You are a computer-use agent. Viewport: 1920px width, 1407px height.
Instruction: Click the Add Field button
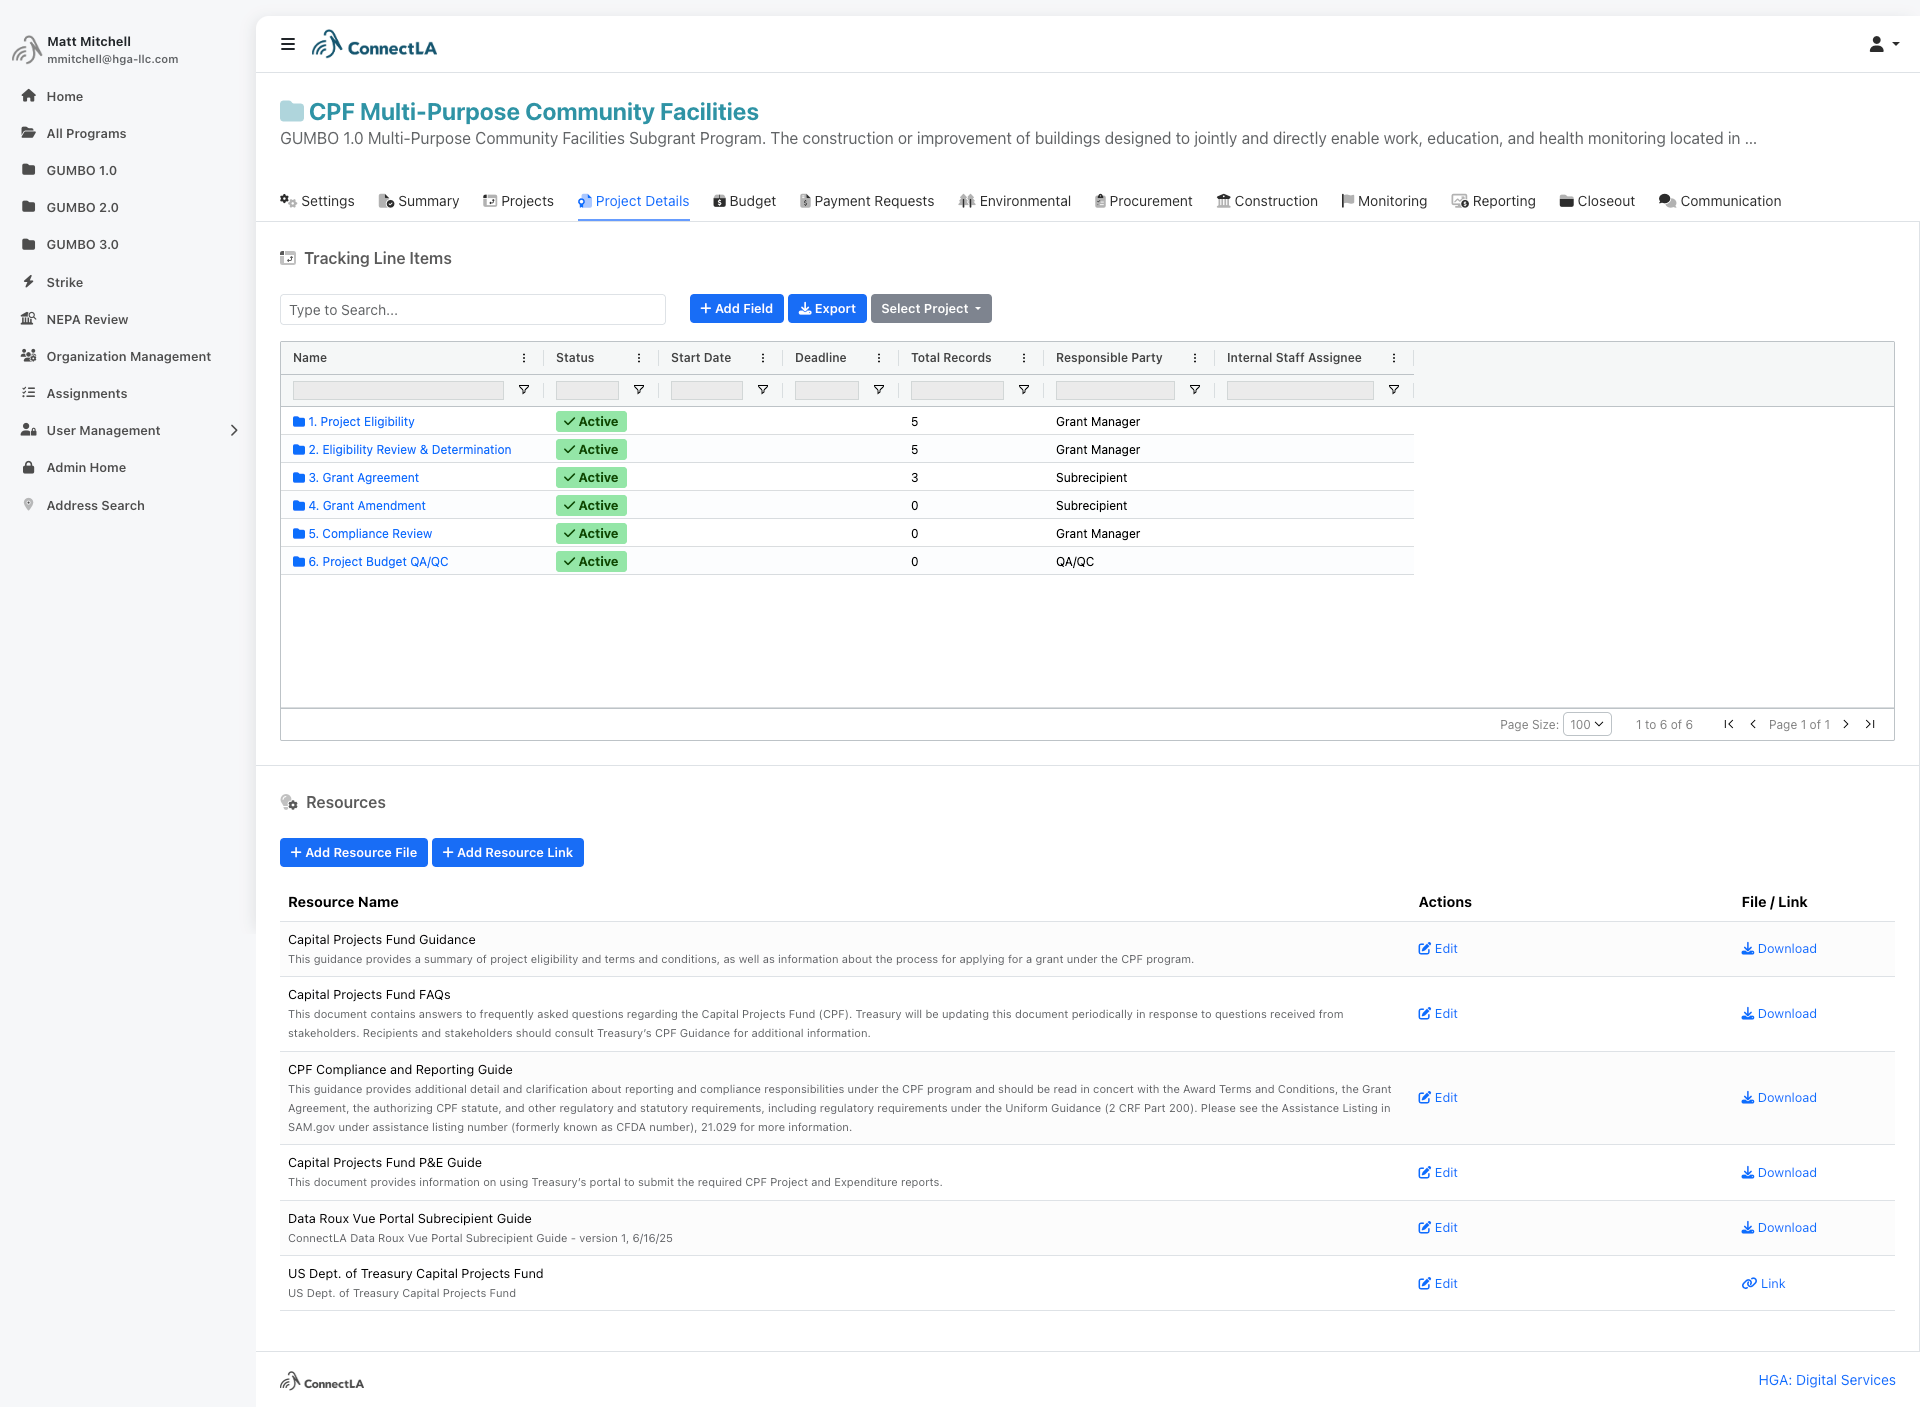click(x=737, y=309)
